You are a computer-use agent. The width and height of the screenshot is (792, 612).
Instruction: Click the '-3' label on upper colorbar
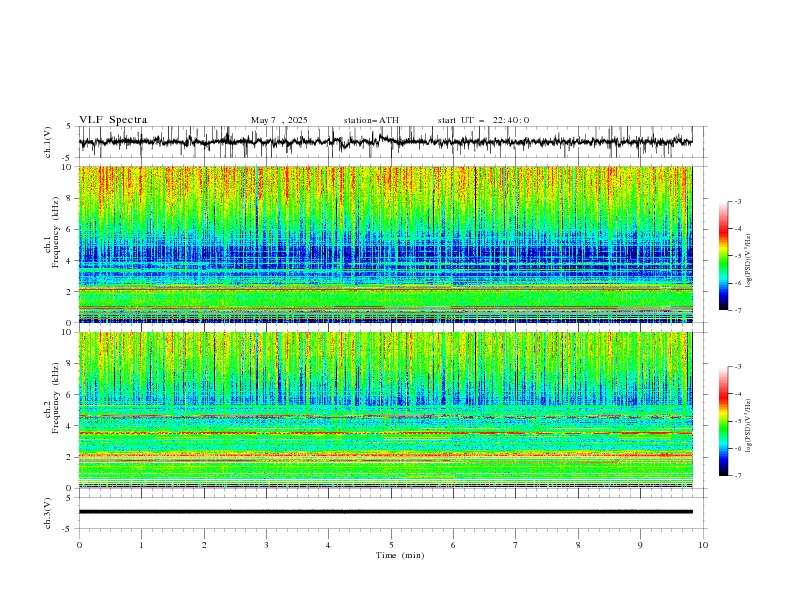tap(738, 201)
